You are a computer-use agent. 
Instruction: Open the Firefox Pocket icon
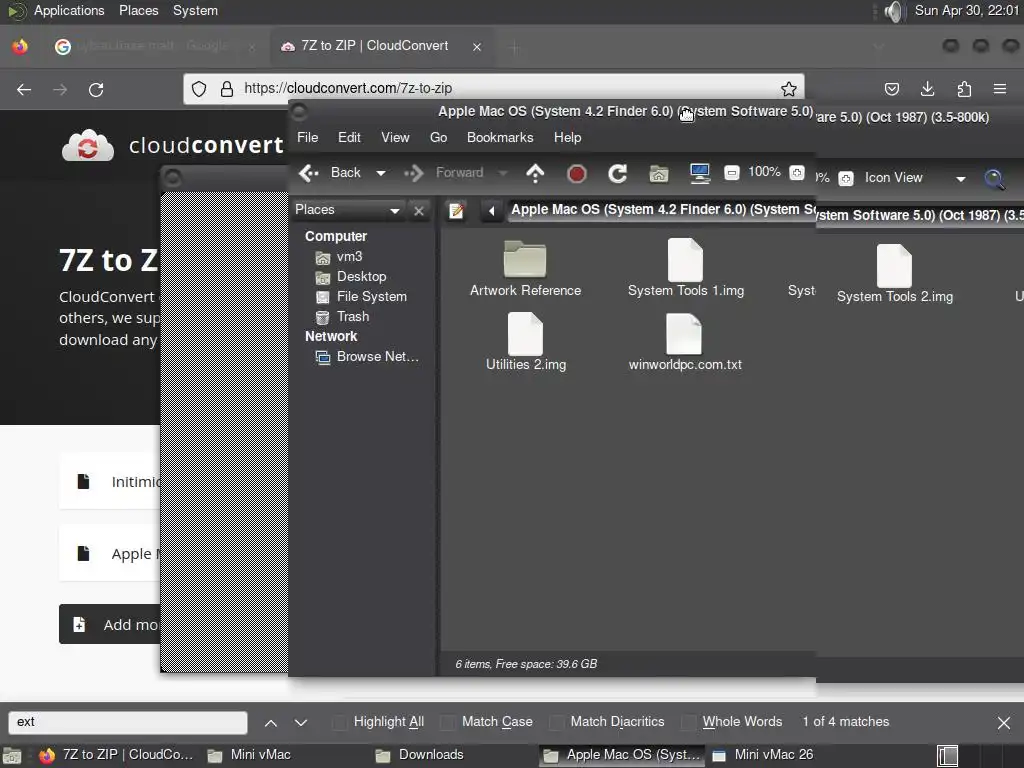[x=891, y=89]
